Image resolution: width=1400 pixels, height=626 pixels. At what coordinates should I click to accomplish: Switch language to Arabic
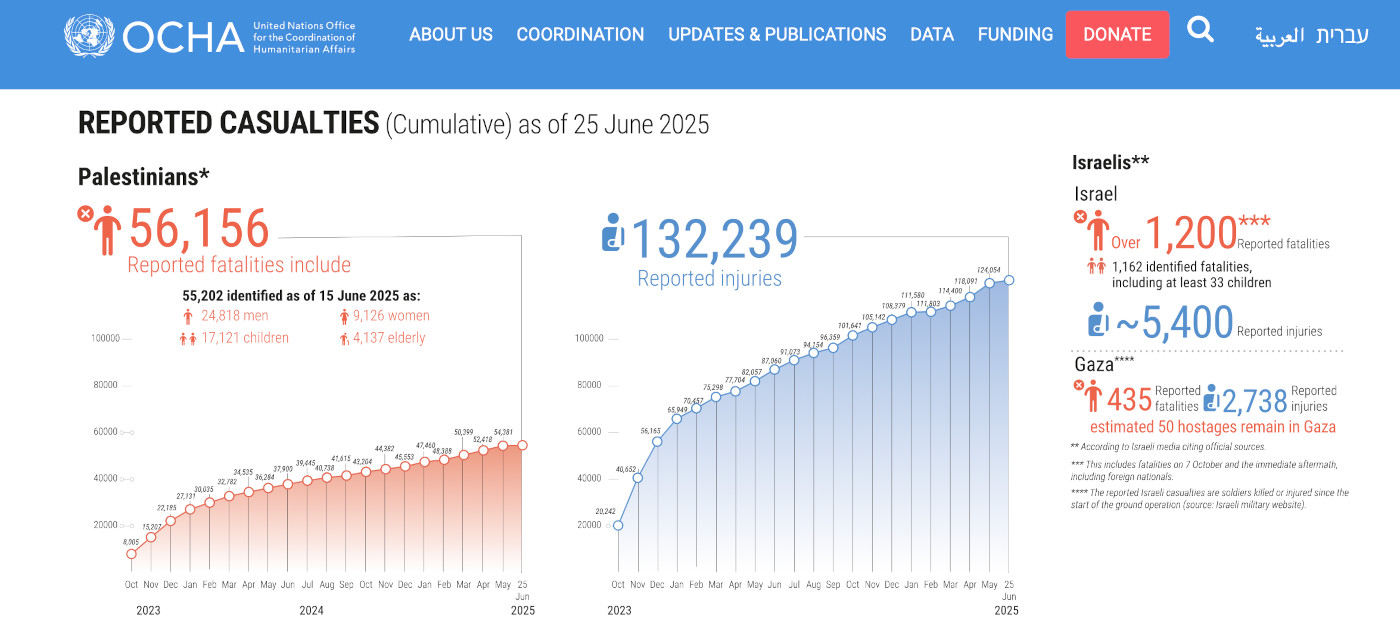pyautogui.click(x=1280, y=36)
